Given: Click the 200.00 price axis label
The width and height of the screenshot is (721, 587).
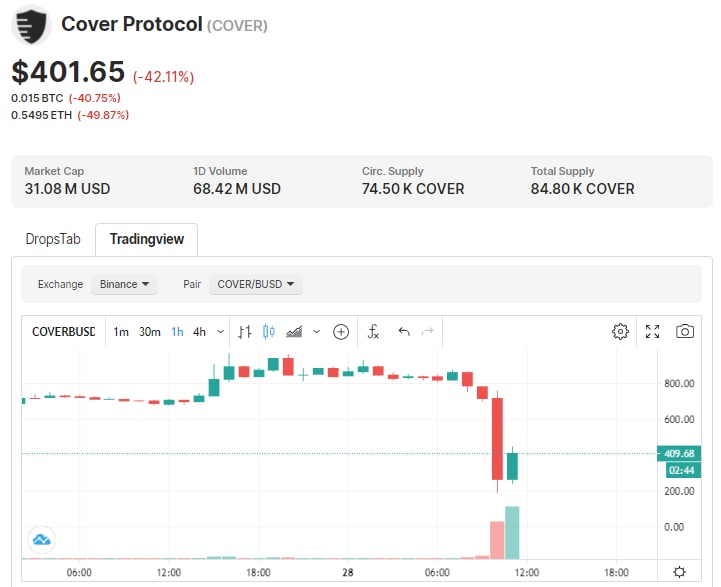Looking at the screenshot, I should [679, 491].
